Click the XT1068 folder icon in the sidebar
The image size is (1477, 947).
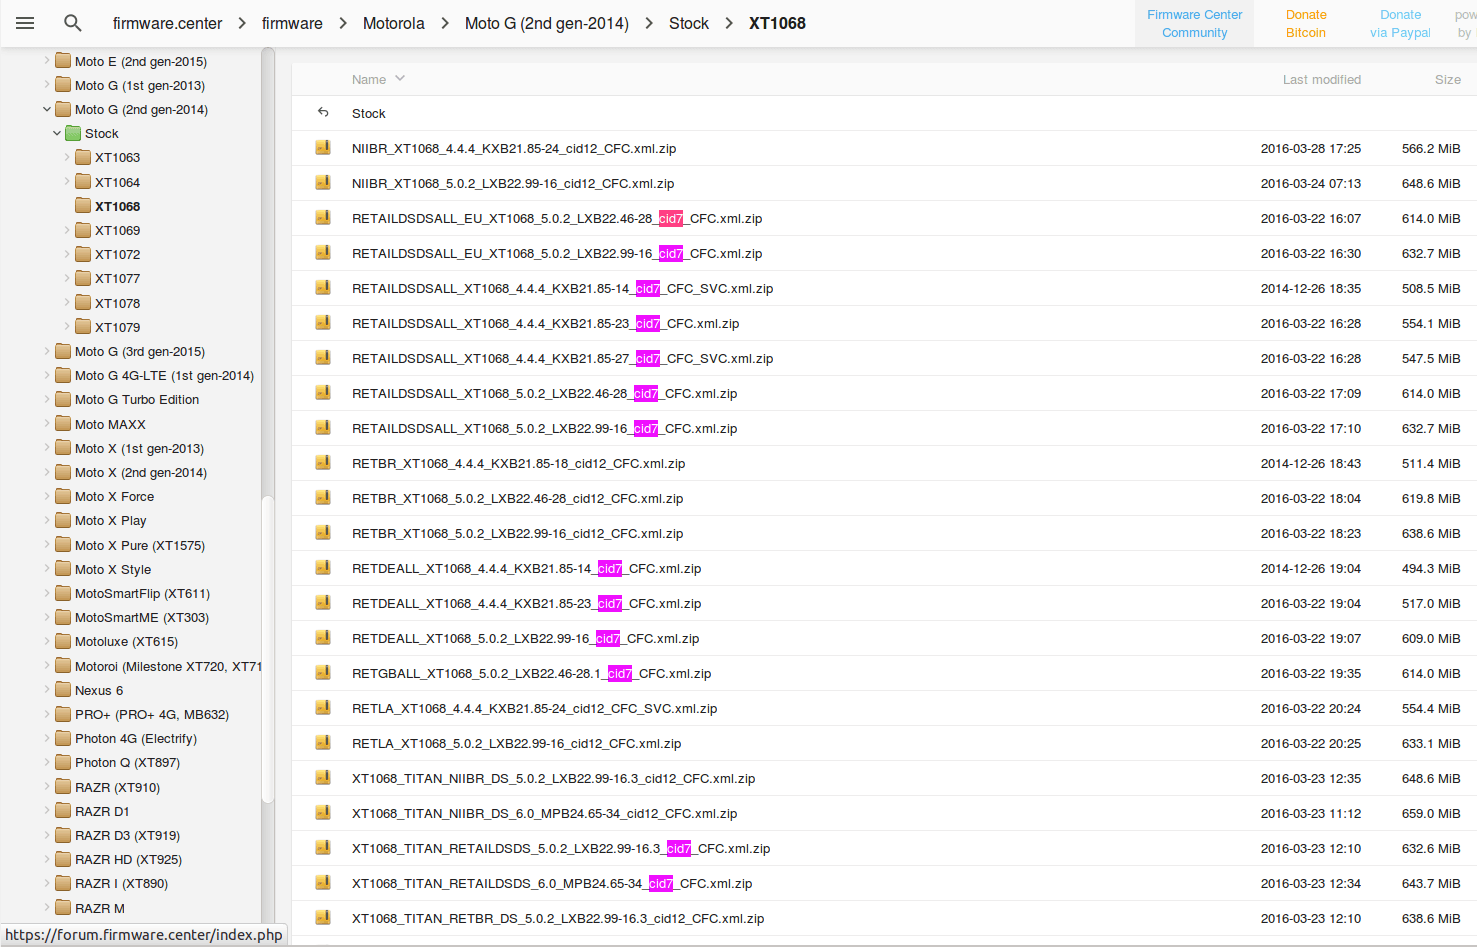tap(83, 206)
